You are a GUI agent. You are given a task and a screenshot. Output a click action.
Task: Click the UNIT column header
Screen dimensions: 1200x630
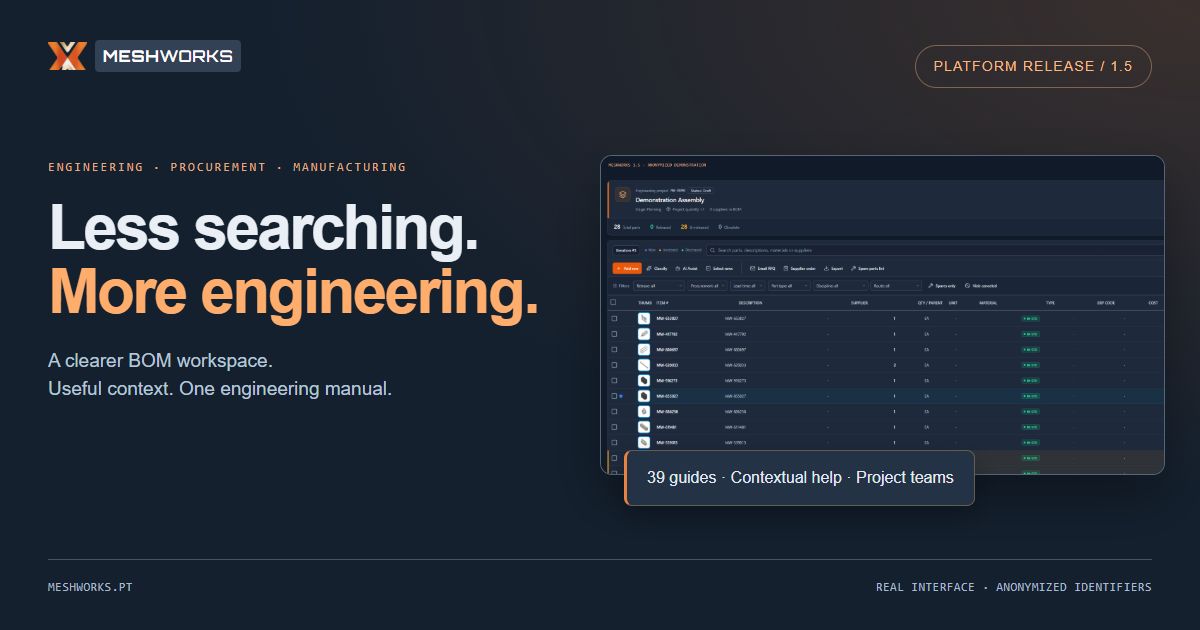pyautogui.click(x=953, y=302)
